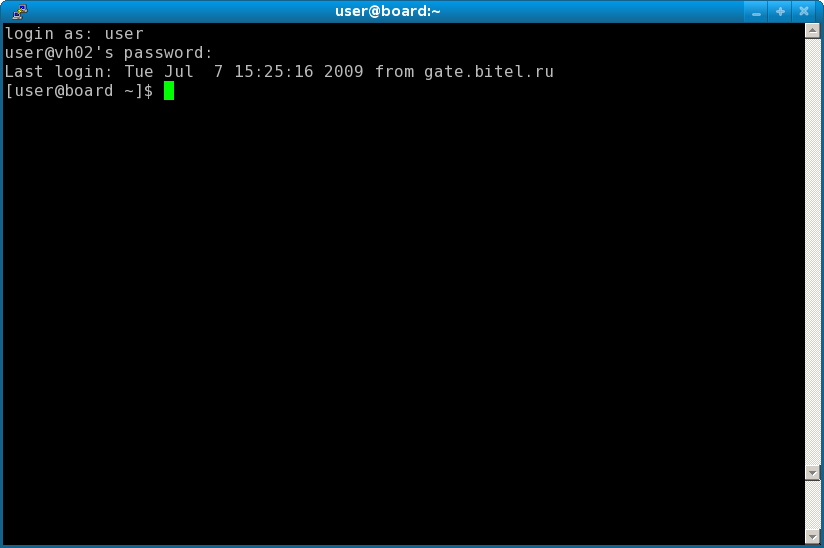Click the 'login as:' text line
The width and height of the screenshot is (824, 548).
click(74, 34)
